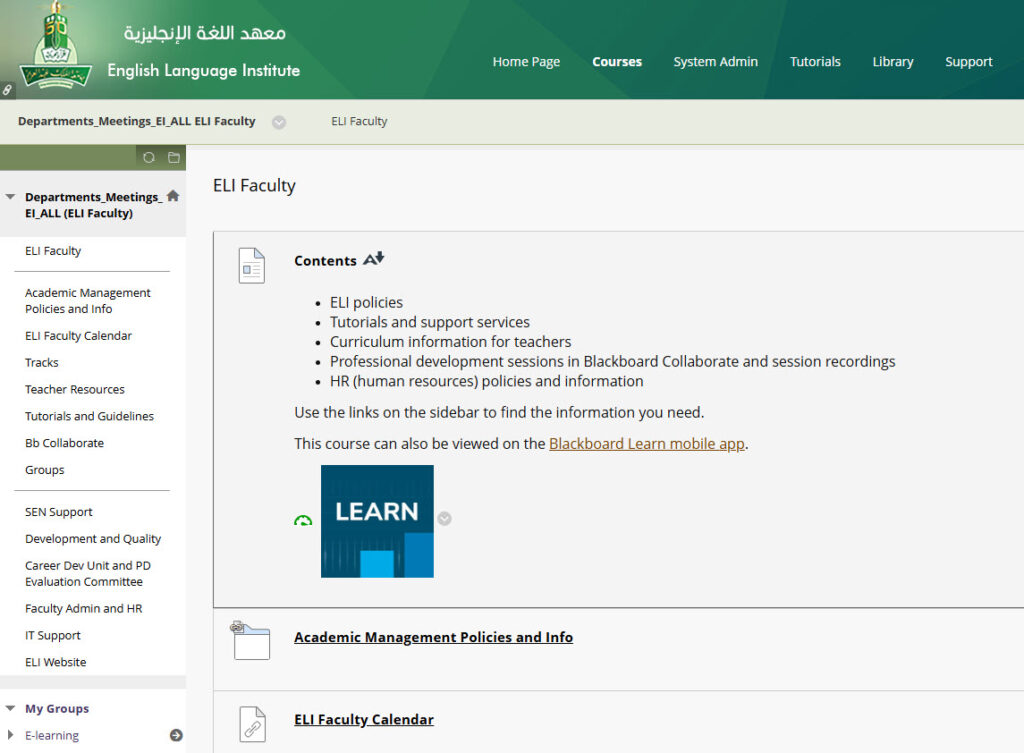1024x753 pixels.
Task: Go to the System Admin tab
Action: click(x=715, y=62)
